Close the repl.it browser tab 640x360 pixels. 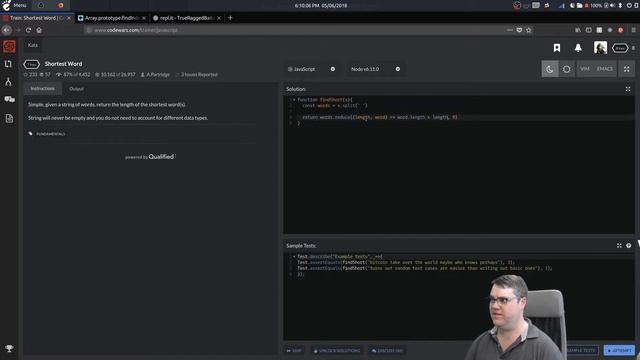tap(219, 18)
